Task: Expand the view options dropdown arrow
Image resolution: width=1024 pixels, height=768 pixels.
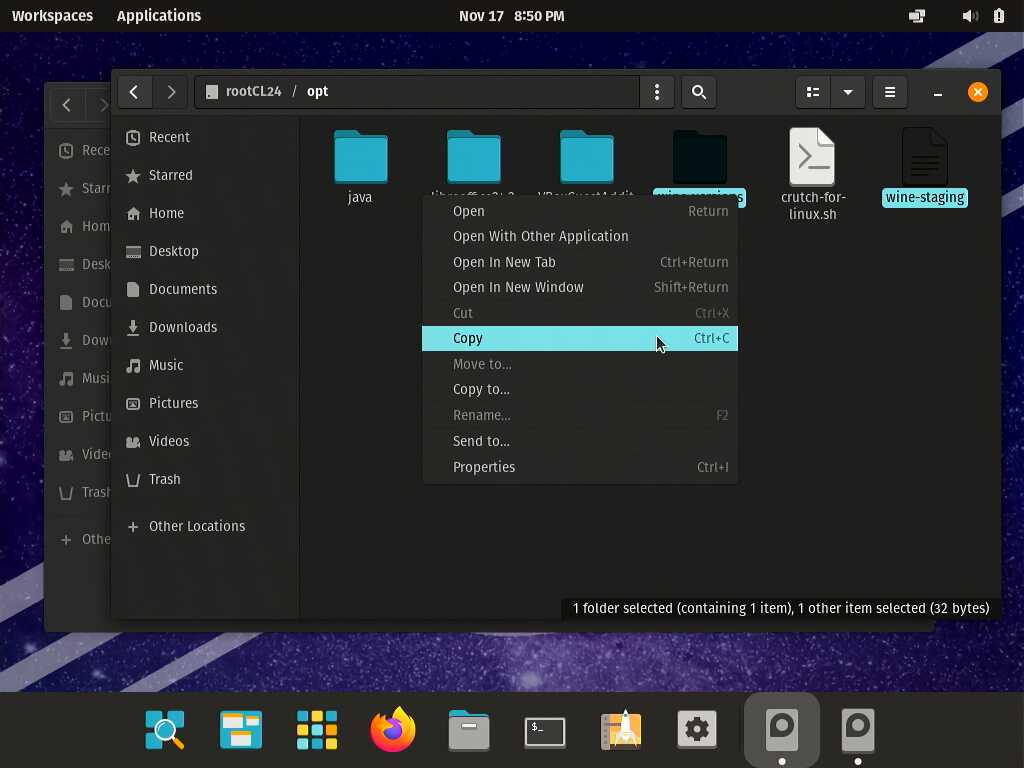Action: coord(848,92)
